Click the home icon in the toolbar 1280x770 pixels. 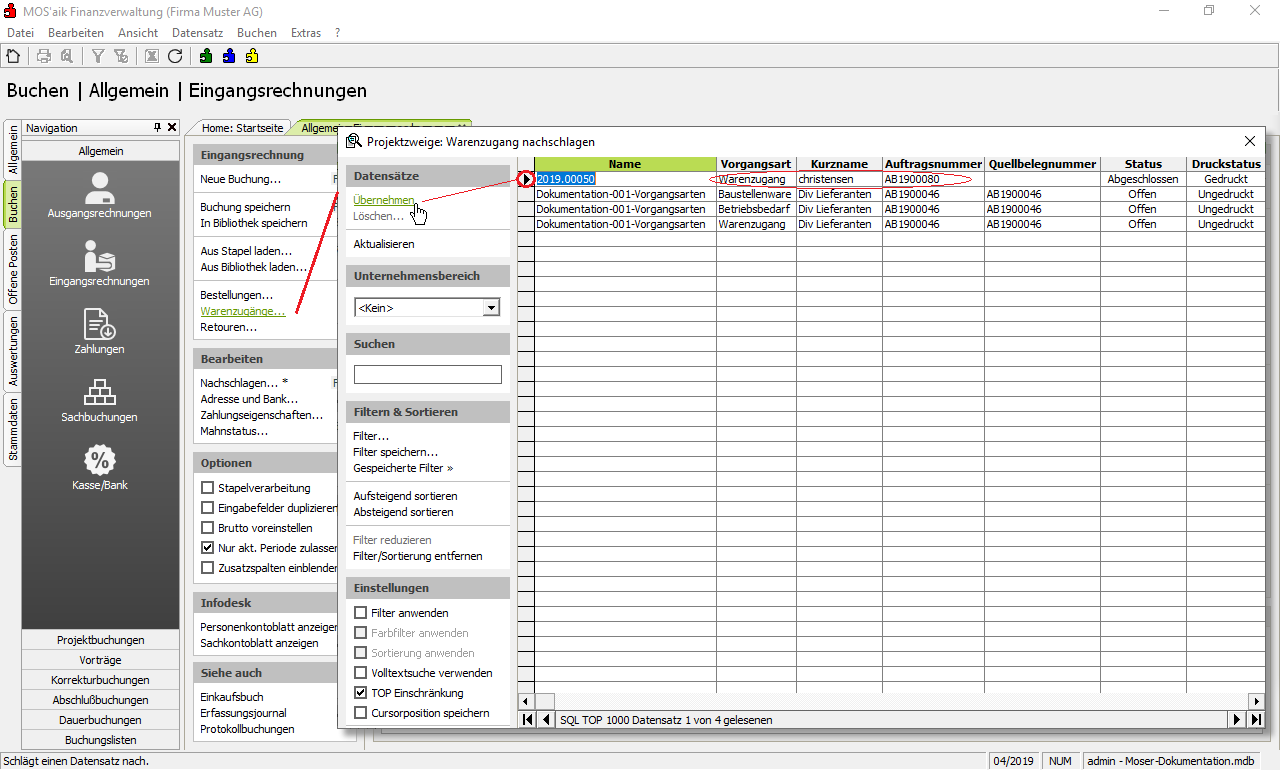(13, 57)
